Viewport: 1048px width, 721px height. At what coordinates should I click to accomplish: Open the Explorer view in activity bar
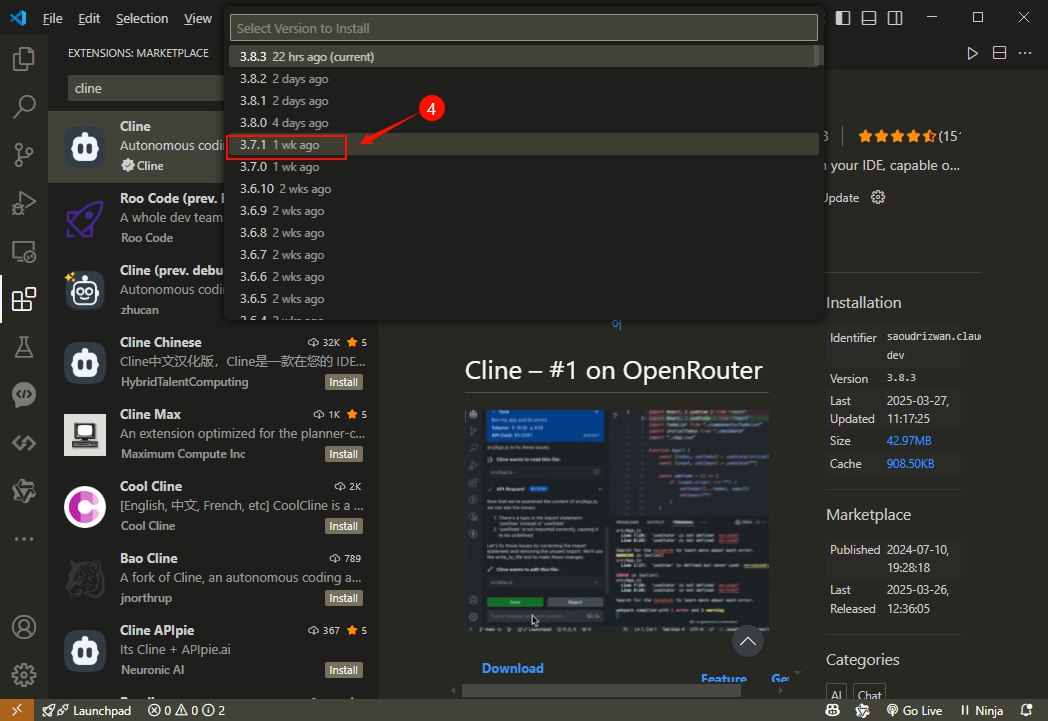tap(24, 59)
